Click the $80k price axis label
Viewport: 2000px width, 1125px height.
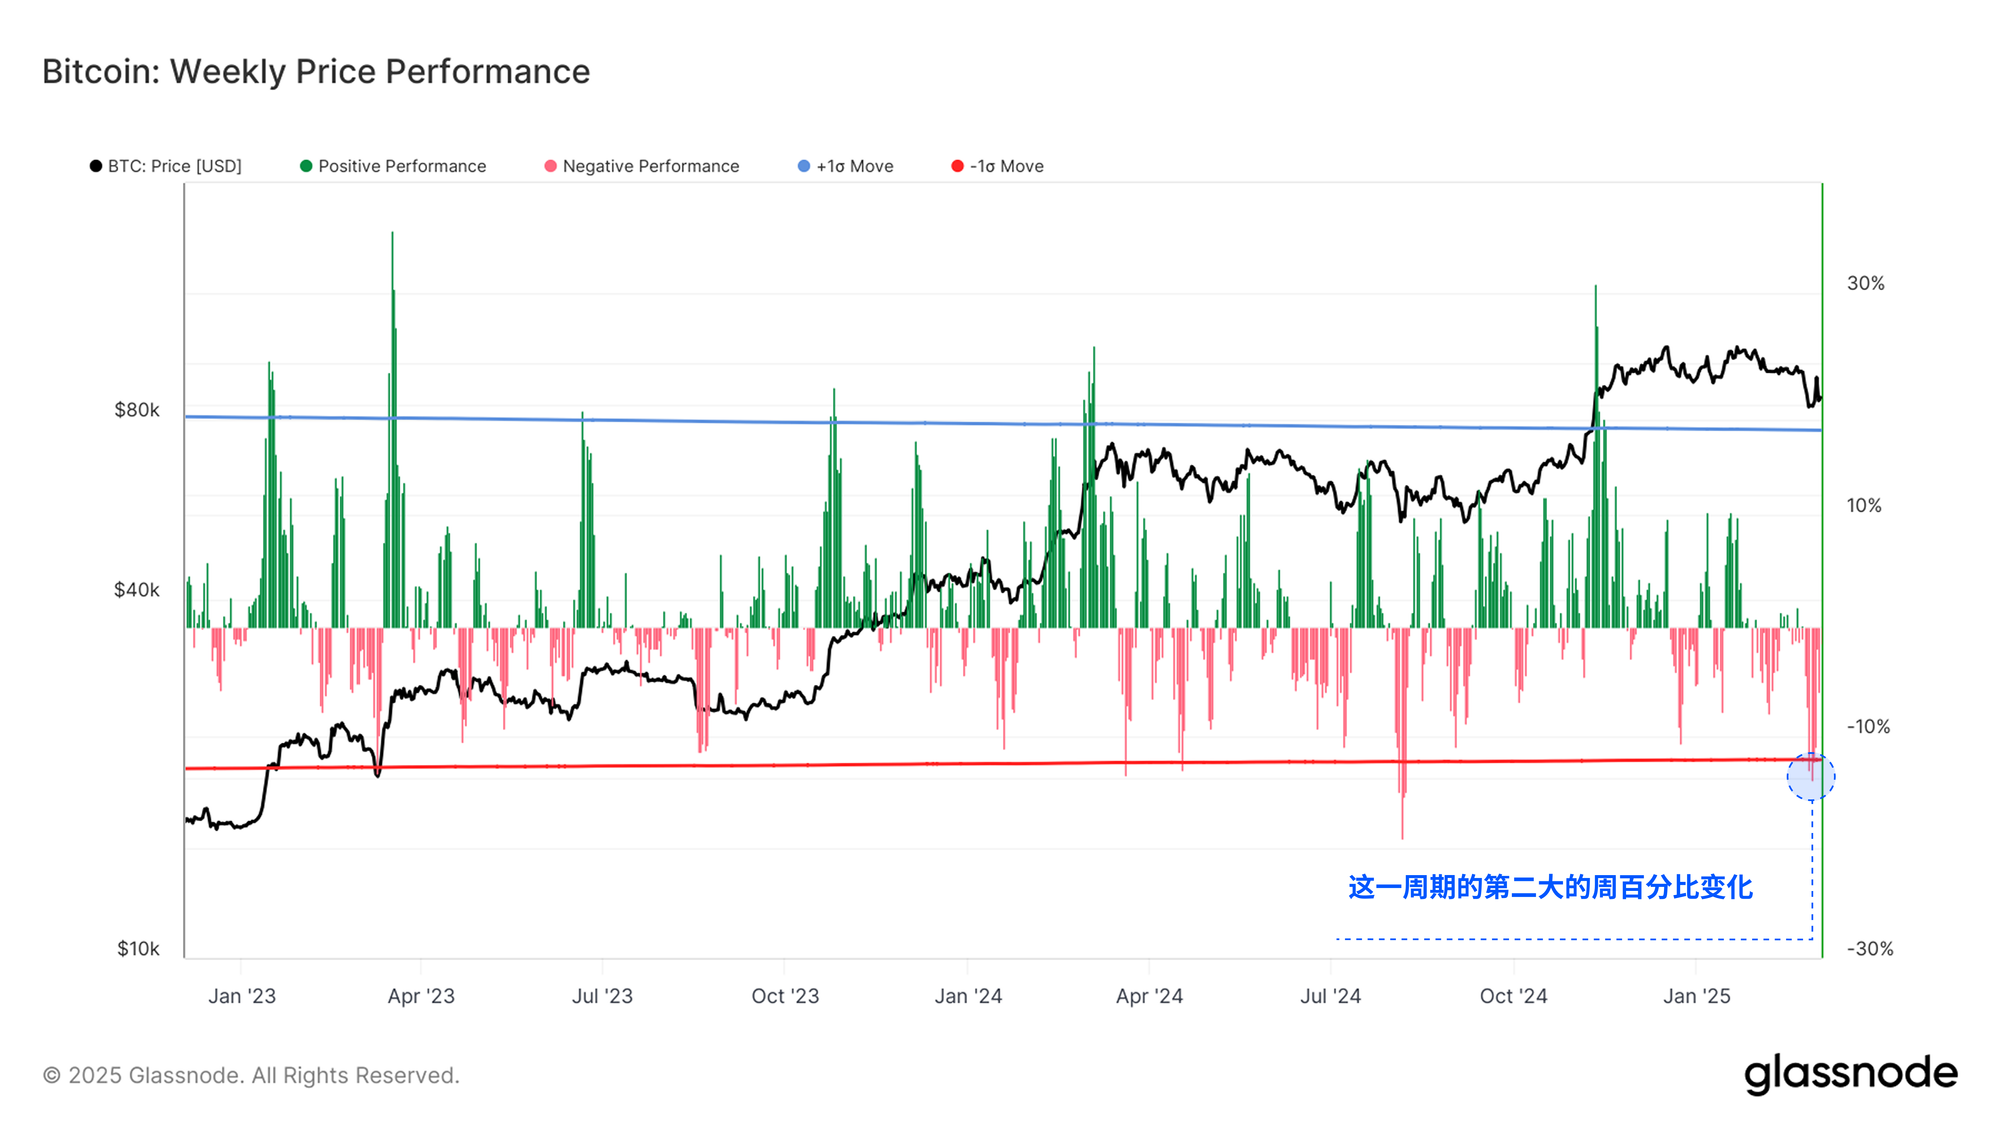137,410
